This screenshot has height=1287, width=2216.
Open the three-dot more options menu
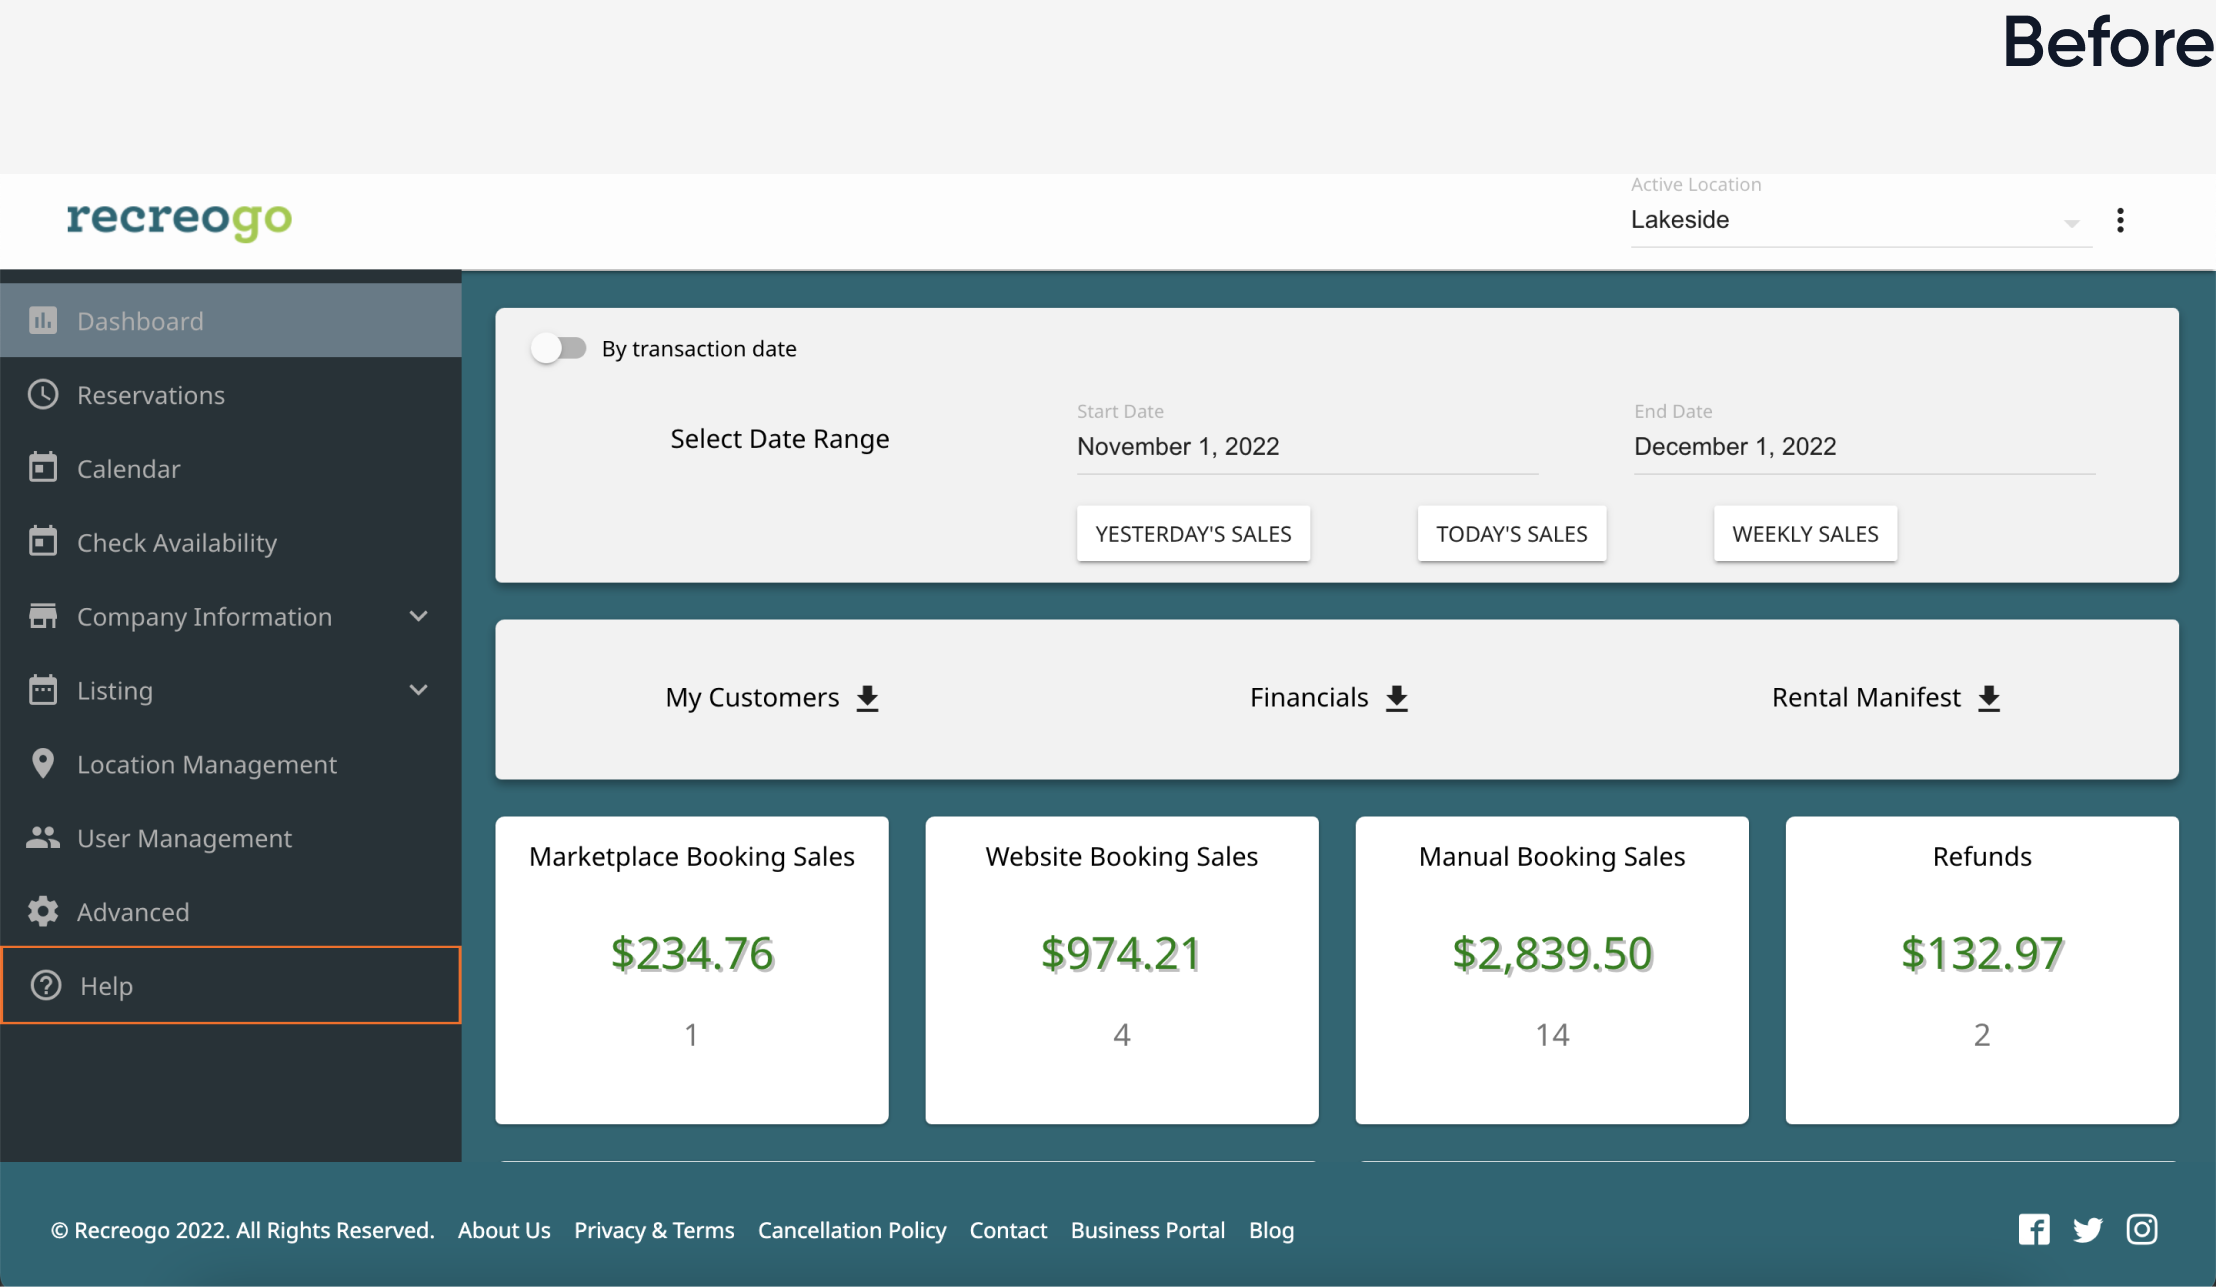tap(2120, 220)
